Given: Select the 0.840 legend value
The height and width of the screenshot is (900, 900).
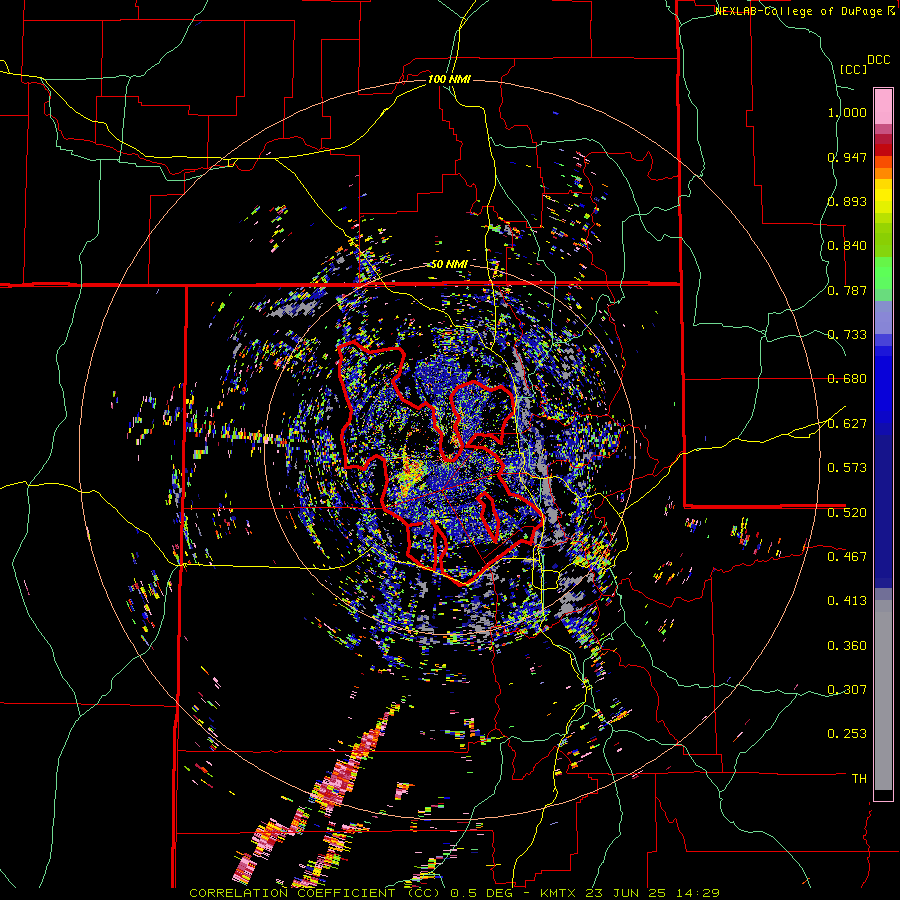Looking at the screenshot, I should click(847, 246).
